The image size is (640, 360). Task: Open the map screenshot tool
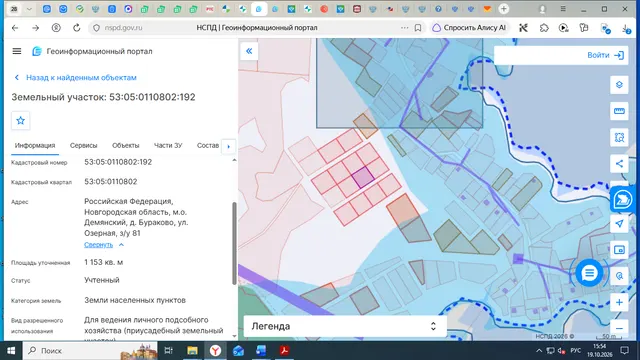619,250
